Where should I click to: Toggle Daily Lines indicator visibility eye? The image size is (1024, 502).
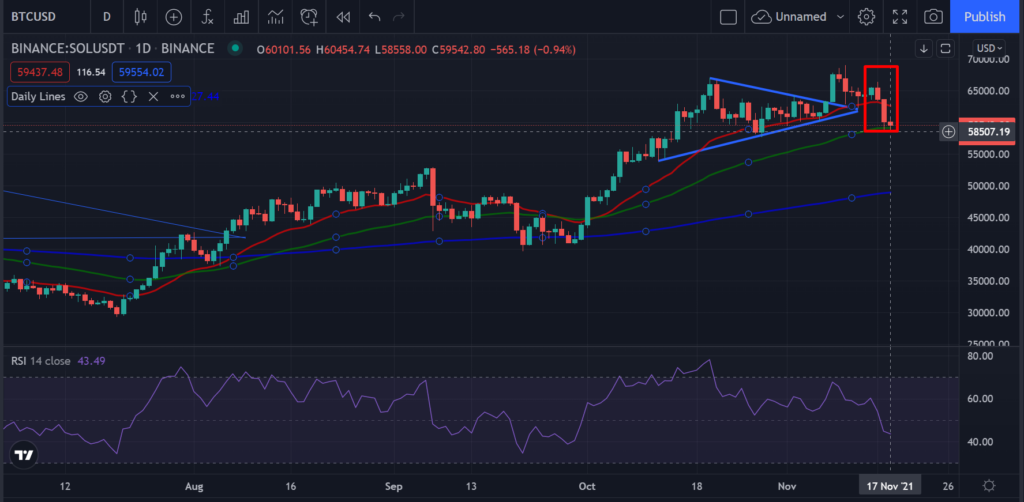[80, 97]
